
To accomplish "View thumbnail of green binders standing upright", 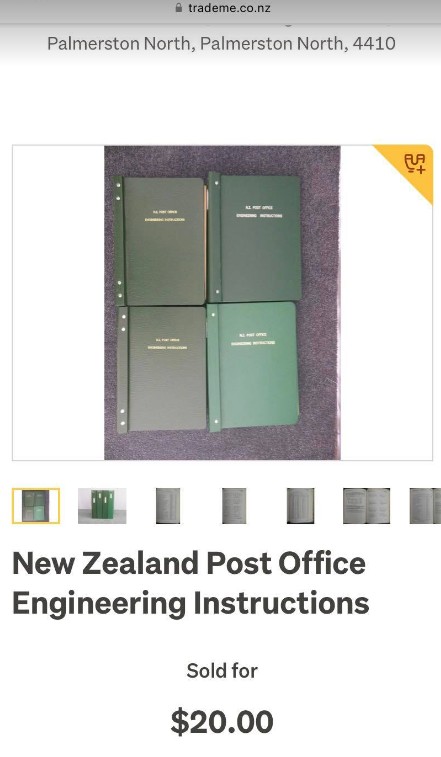I will [x=102, y=505].
